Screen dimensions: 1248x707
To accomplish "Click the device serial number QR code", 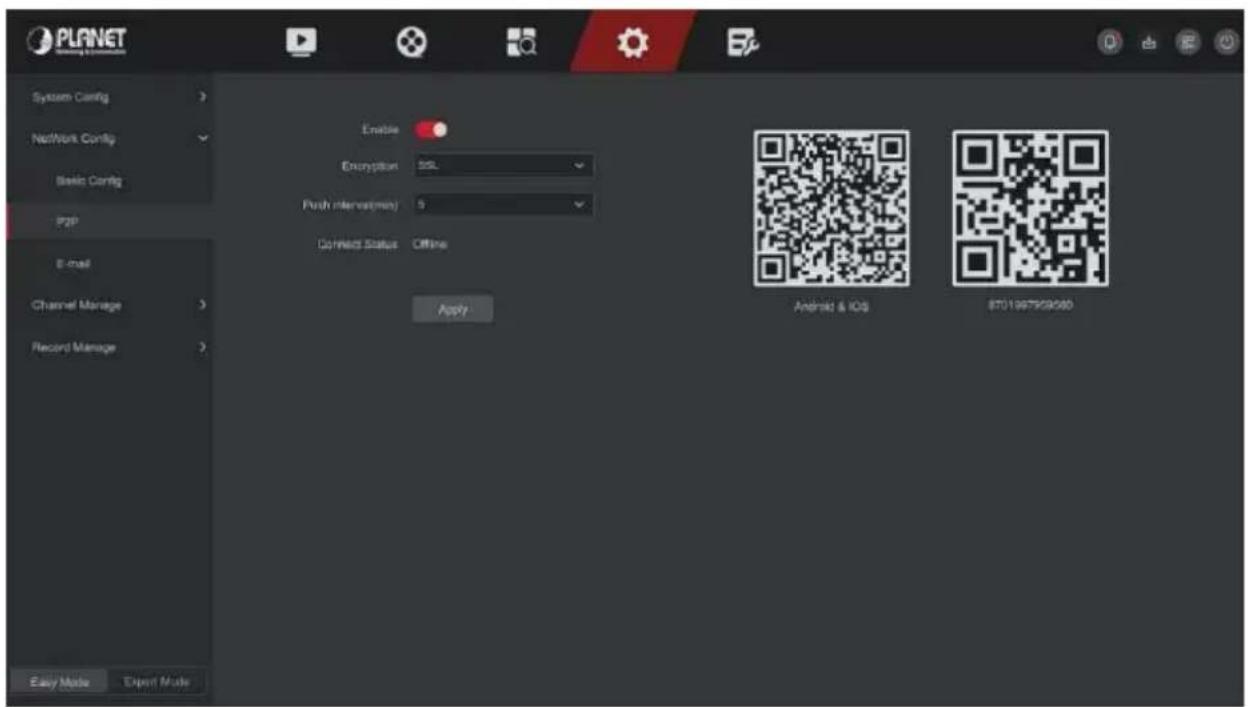I will point(1030,208).
